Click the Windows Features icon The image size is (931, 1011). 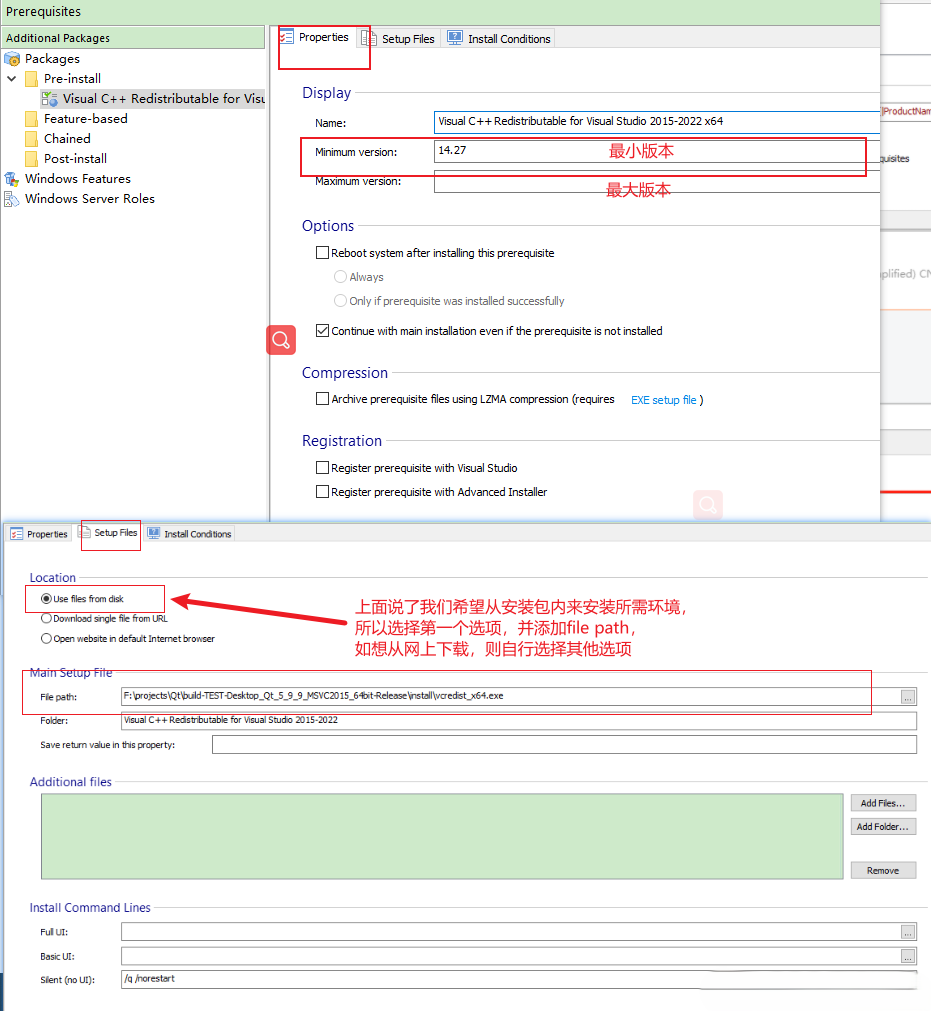click(12, 179)
